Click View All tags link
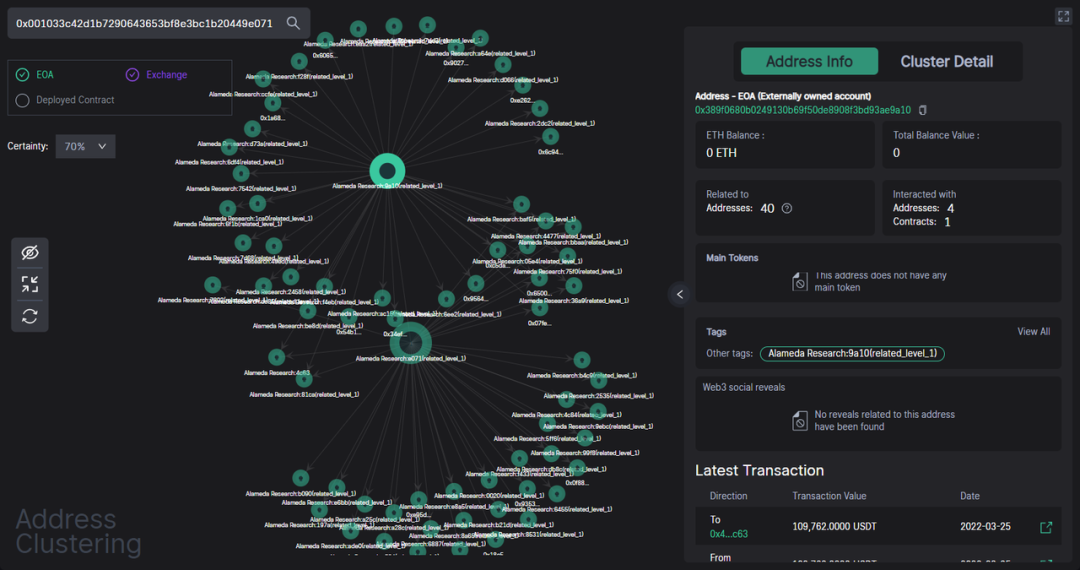The width and height of the screenshot is (1080, 570). 1033,331
